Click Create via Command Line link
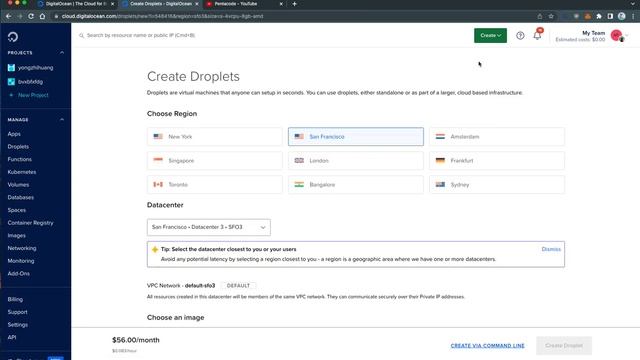This screenshot has height=360, width=640. 487,346
